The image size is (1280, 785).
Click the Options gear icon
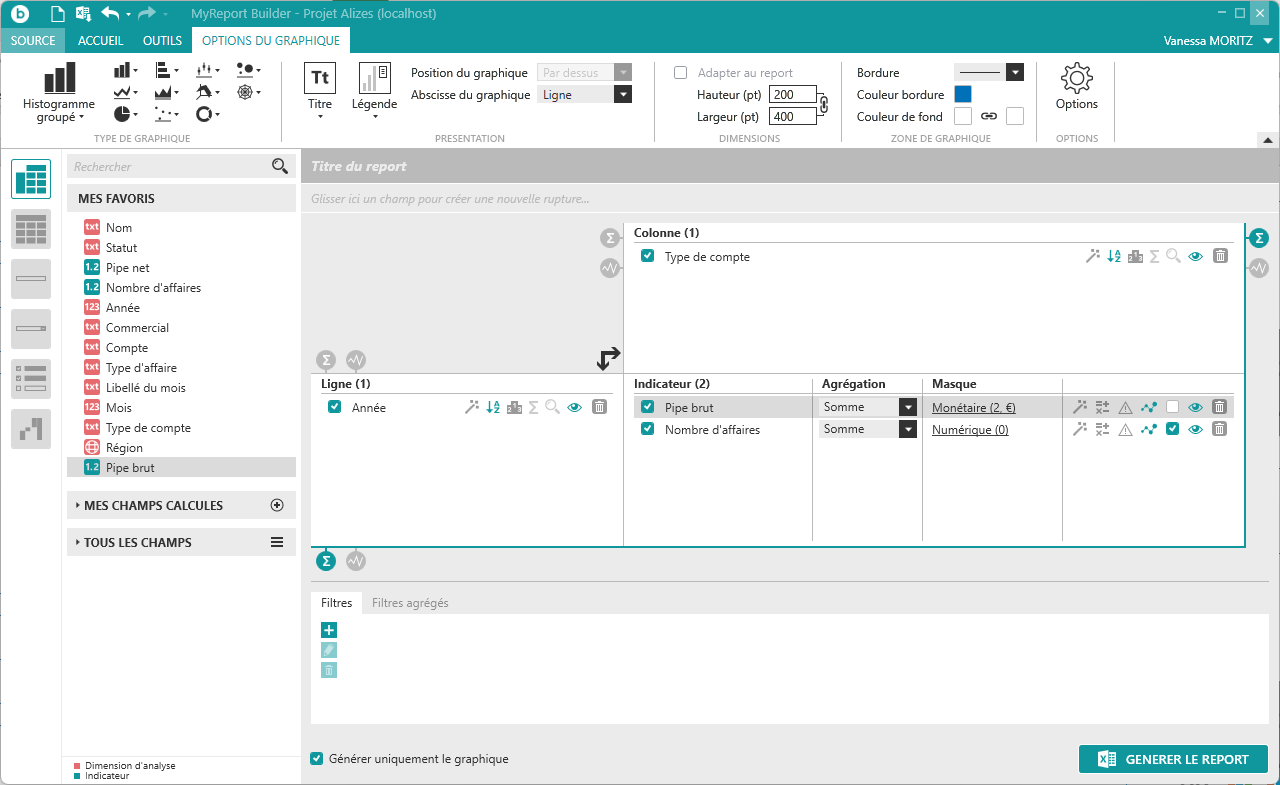point(1076,78)
